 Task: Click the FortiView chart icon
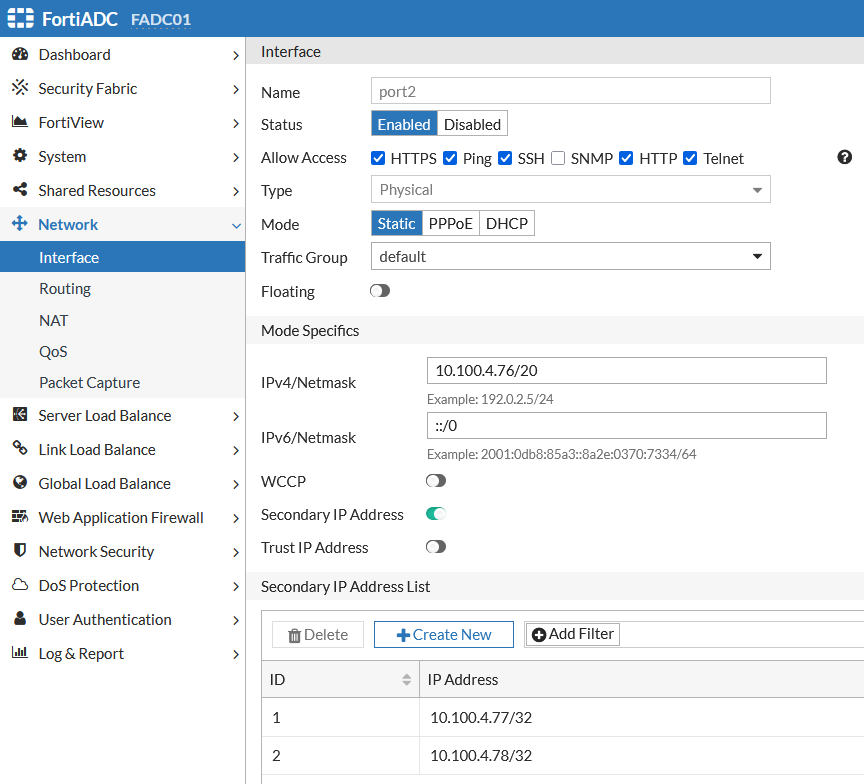pyautogui.click(x=19, y=123)
